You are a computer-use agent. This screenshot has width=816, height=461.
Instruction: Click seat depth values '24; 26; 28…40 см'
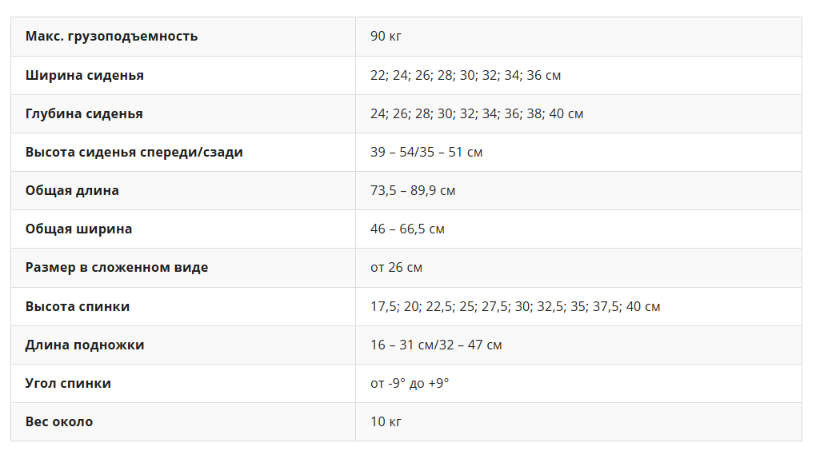[476, 114]
